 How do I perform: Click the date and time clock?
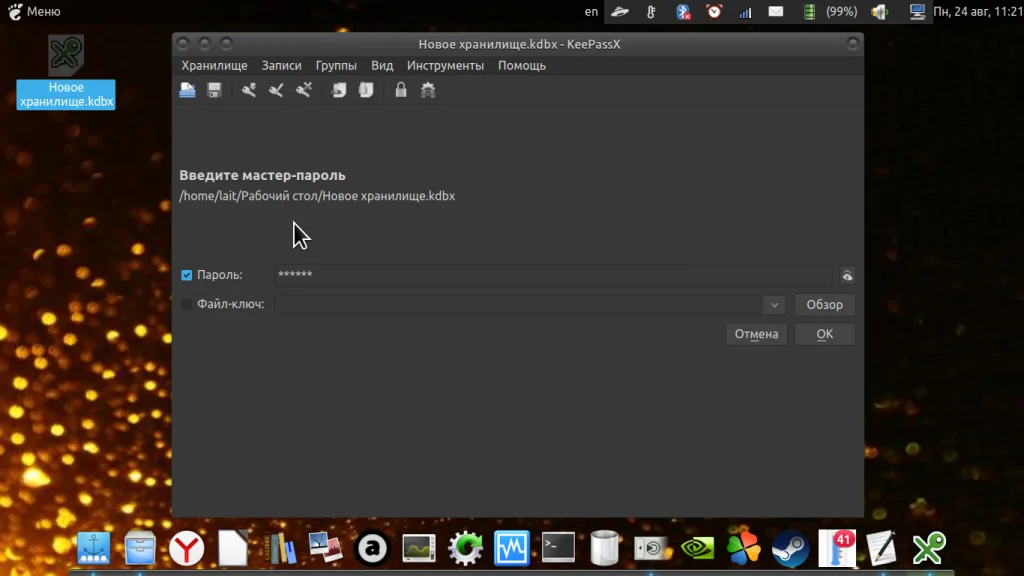pyautogui.click(x=978, y=11)
